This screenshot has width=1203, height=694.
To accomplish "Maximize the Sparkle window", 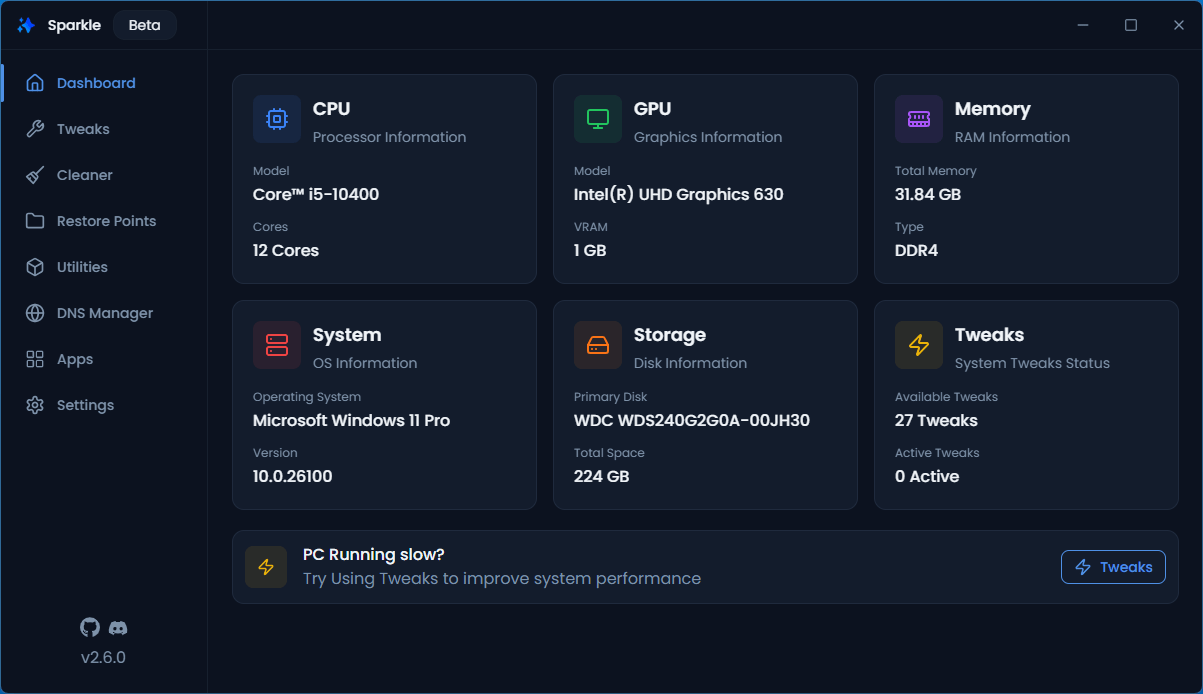I will pyautogui.click(x=1131, y=25).
